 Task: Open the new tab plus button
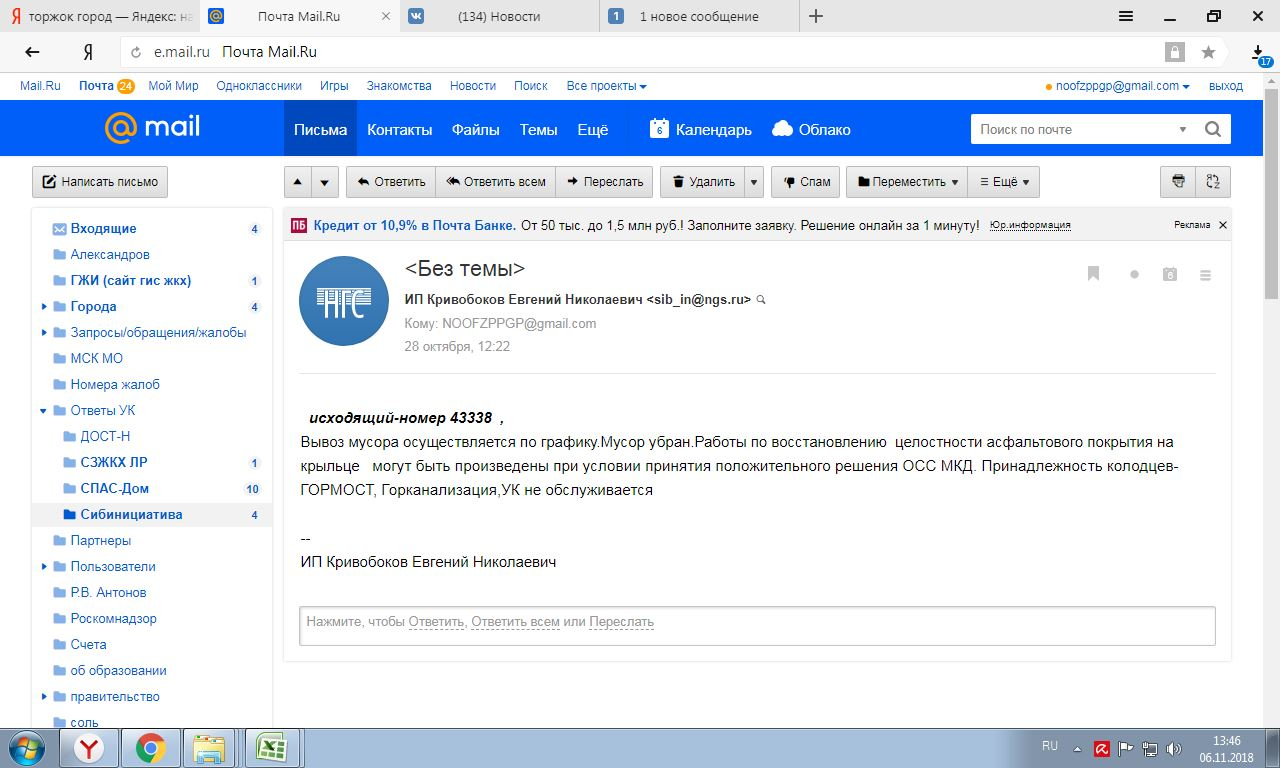[x=816, y=16]
